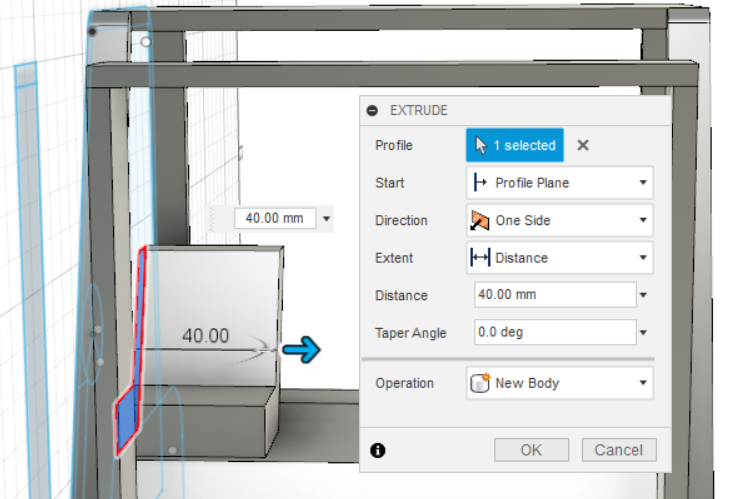Click the New Body operation icon
This screenshot has width=732, height=499.
(x=480, y=383)
